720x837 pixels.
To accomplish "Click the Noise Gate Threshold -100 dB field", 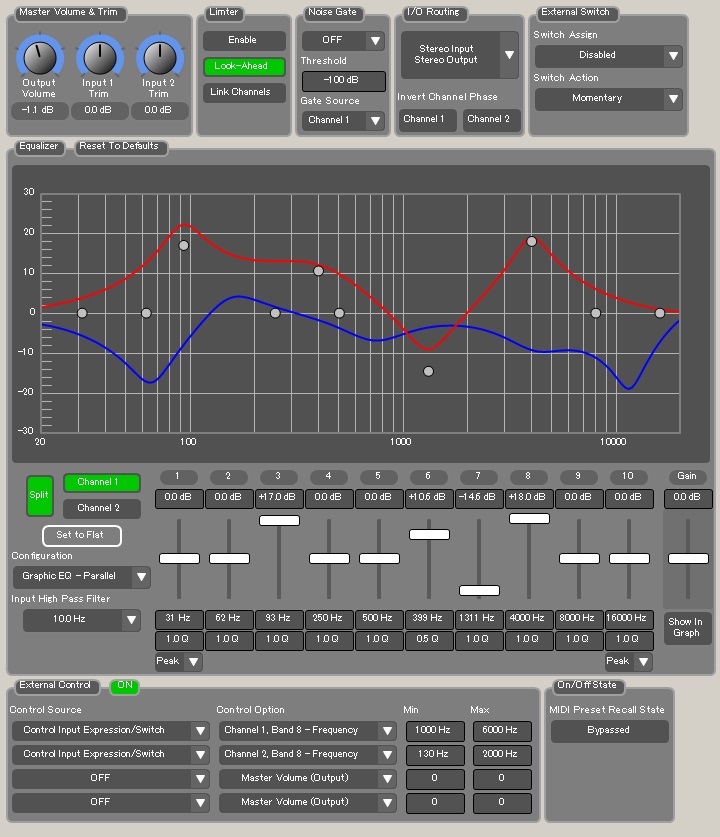I will click(x=343, y=81).
